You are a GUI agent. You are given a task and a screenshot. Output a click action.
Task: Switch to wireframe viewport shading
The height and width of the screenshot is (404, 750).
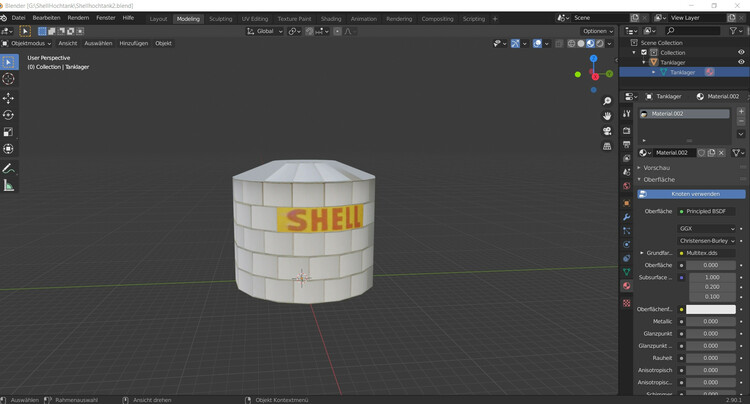[x=571, y=44]
